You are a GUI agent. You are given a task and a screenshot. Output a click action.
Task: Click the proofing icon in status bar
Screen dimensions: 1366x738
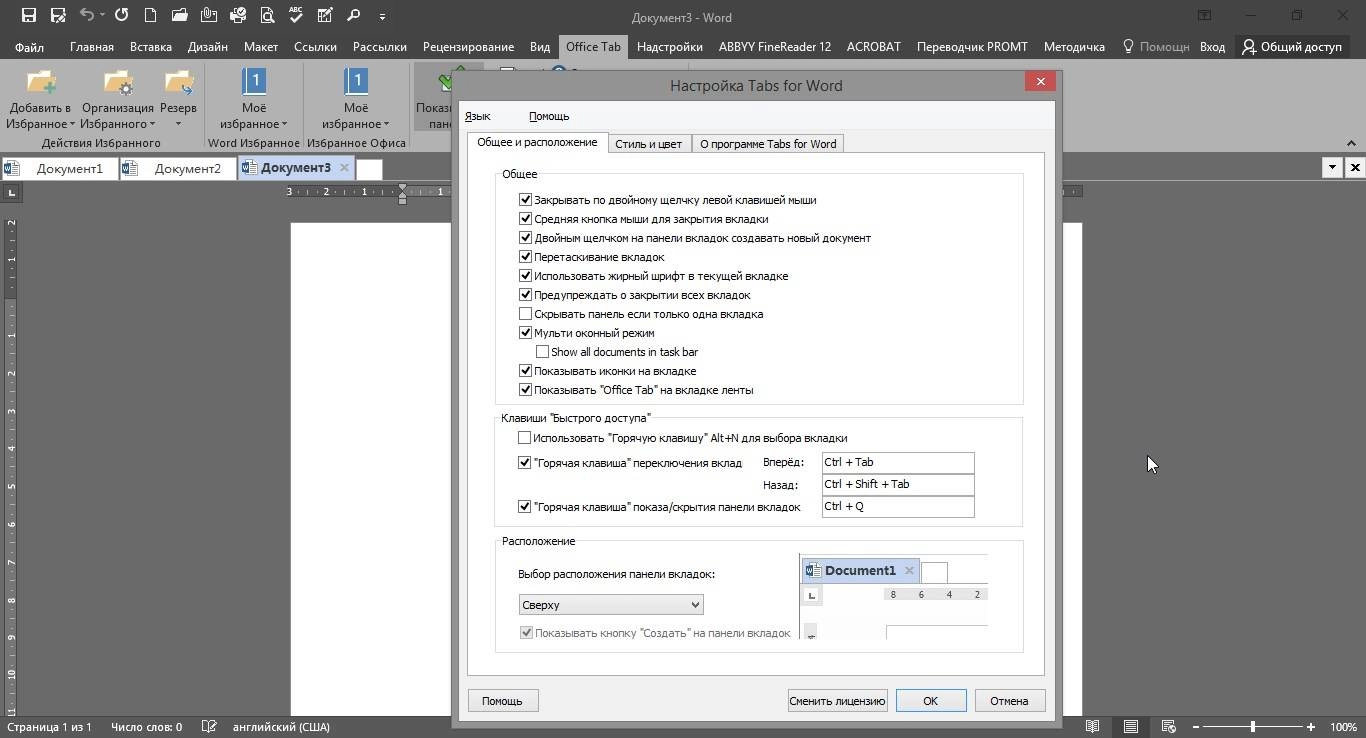tap(209, 727)
